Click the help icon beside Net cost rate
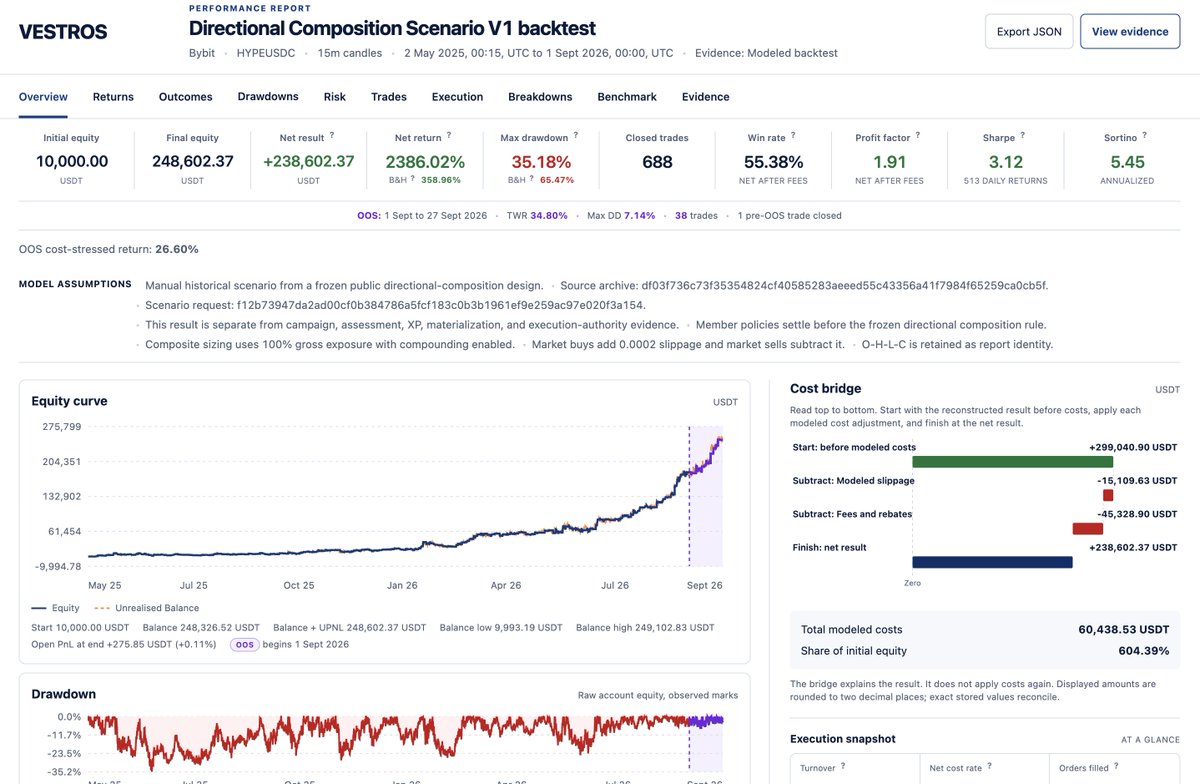Screen dimensions: 1200x784 tap(990, 766)
